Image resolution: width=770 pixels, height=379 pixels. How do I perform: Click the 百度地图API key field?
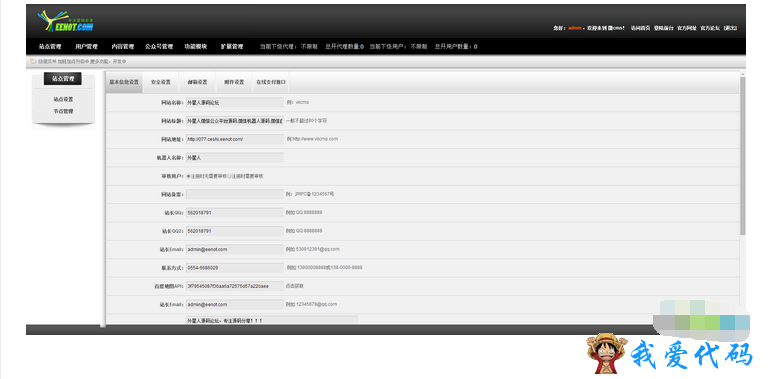pyautogui.click(x=234, y=286)
